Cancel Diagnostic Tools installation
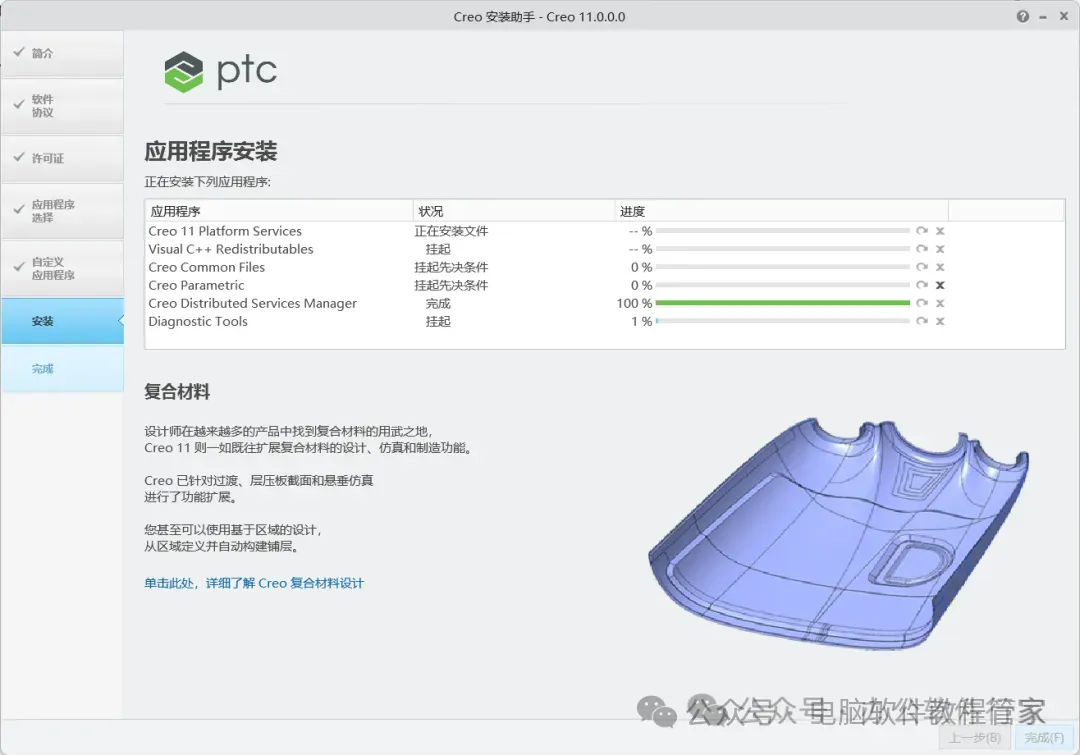 [x=940, y=321]
